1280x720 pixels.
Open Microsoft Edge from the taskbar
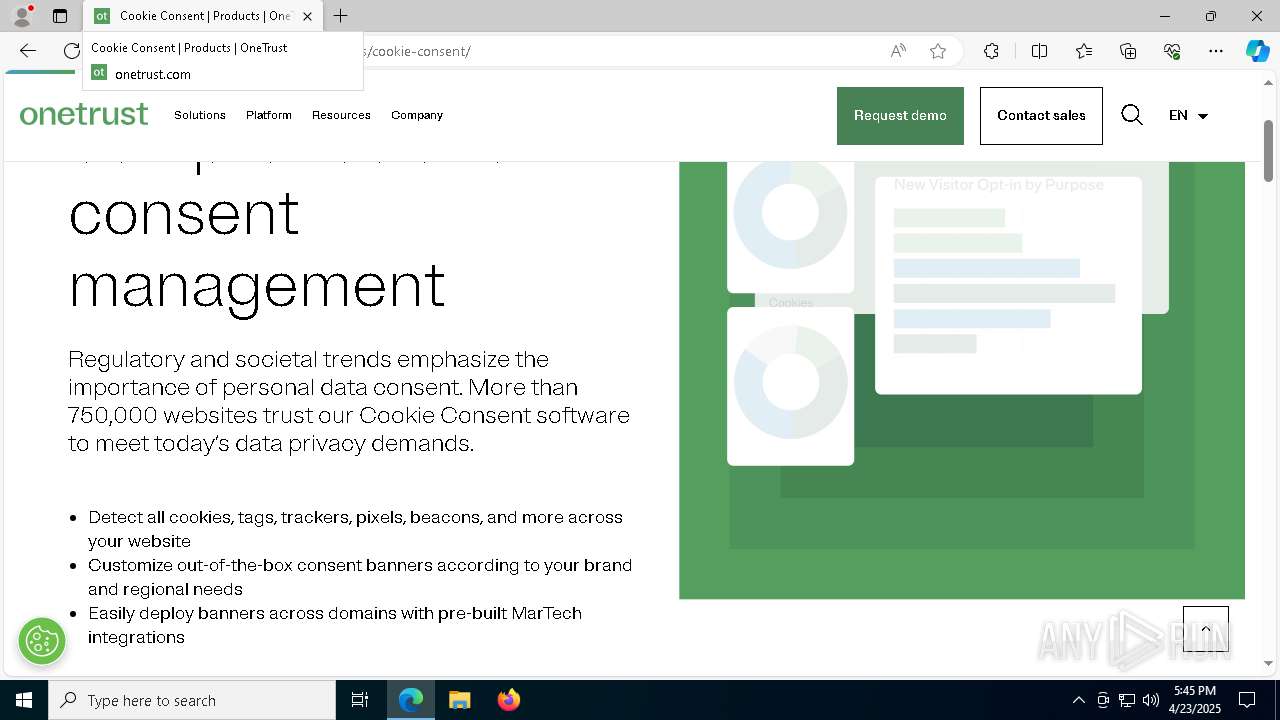click(x=411, y=700)
